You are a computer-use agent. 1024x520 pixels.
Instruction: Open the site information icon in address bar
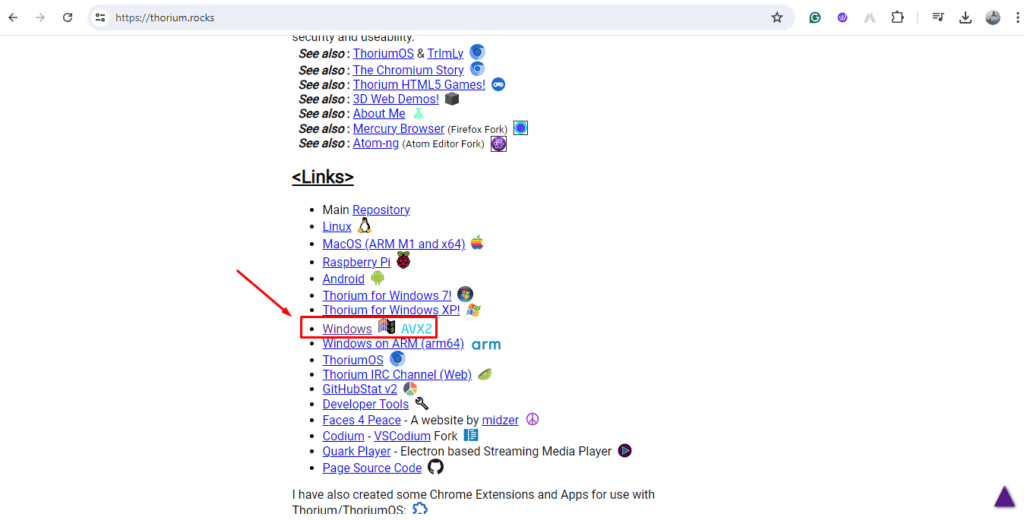coord(100,18)
